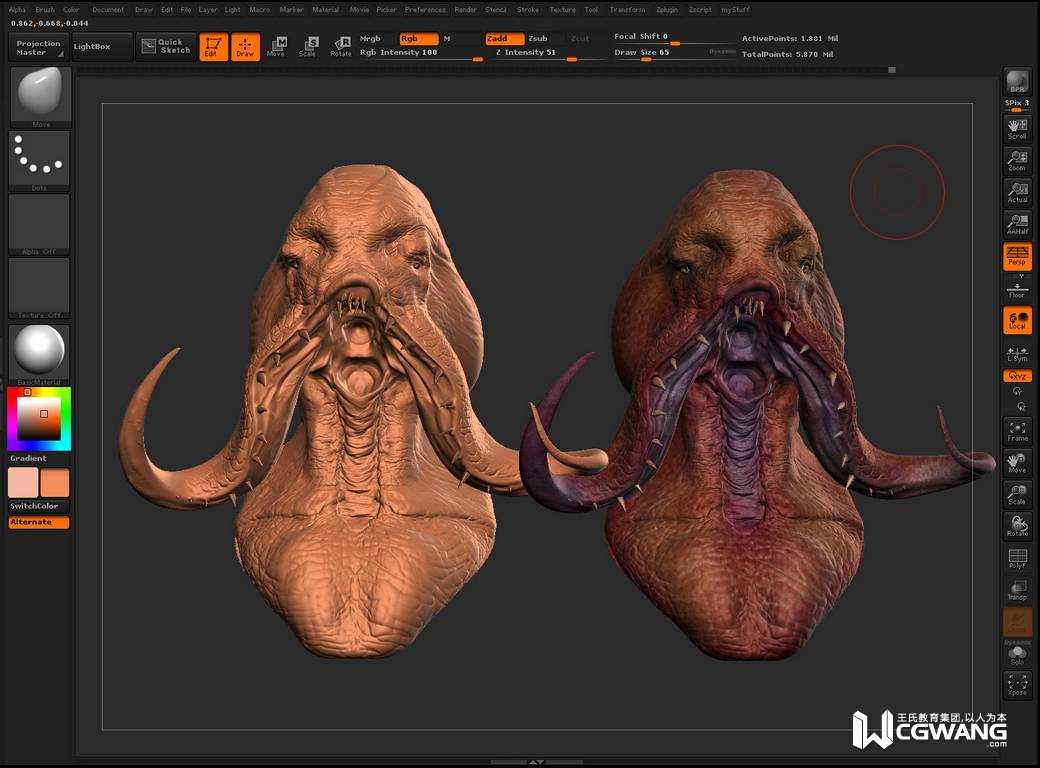This screenshot has height=768, width=1040.
Task: Click the Actual size icon
Action: (1017, 192)
